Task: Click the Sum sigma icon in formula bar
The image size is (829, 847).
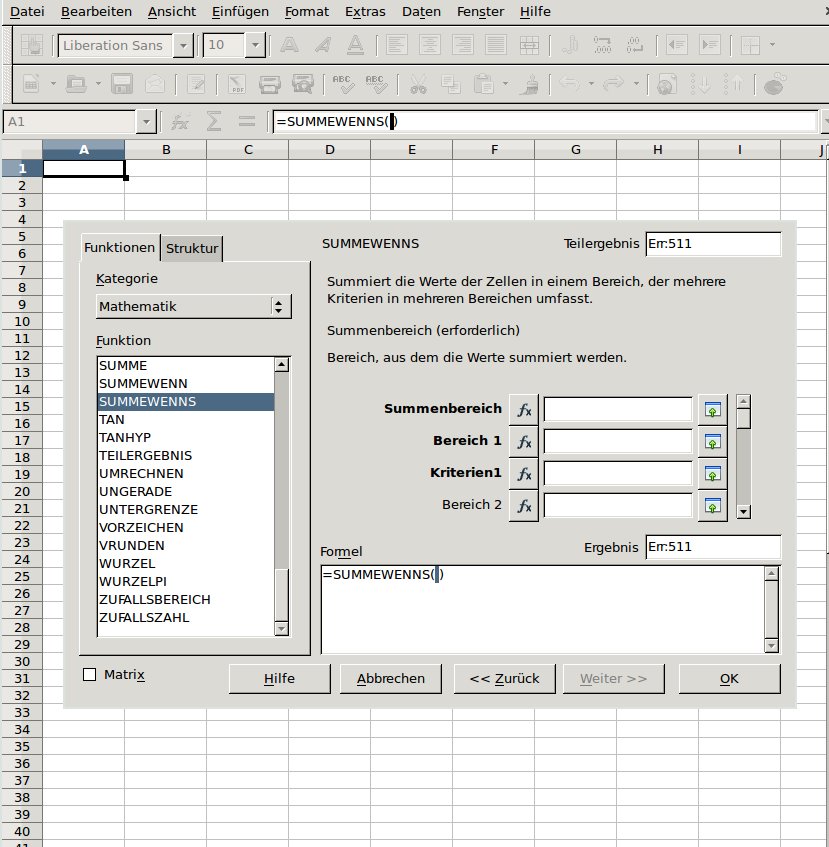Action: tap(214, 122)
